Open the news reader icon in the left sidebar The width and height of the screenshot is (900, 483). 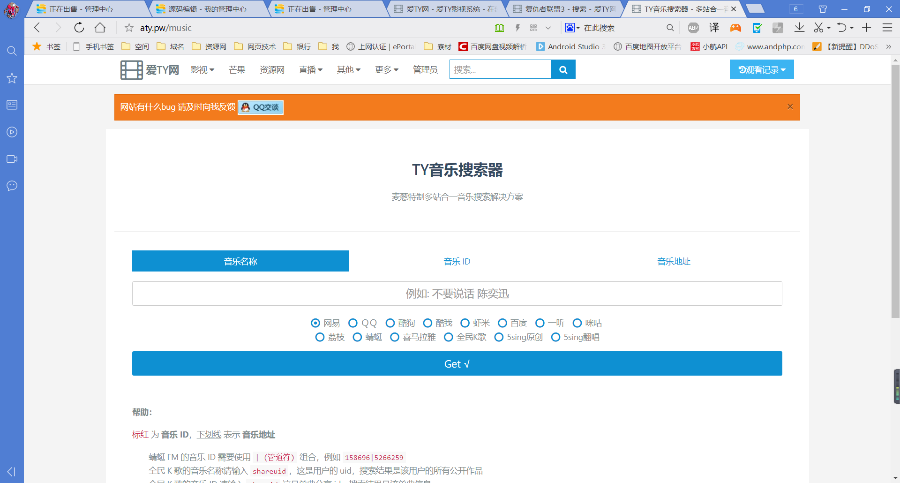[x=11, y=105]
